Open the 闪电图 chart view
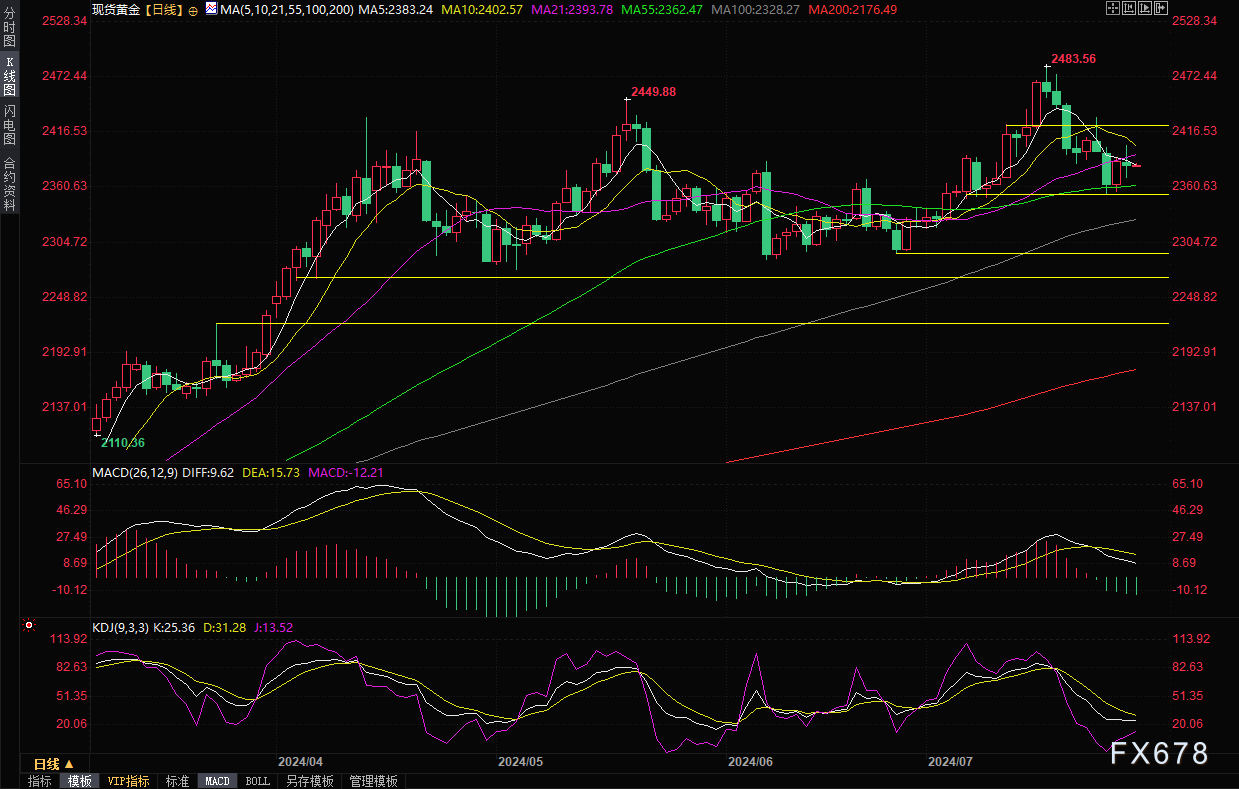The width and height of the screenshot is (1239, 789). 9,125
